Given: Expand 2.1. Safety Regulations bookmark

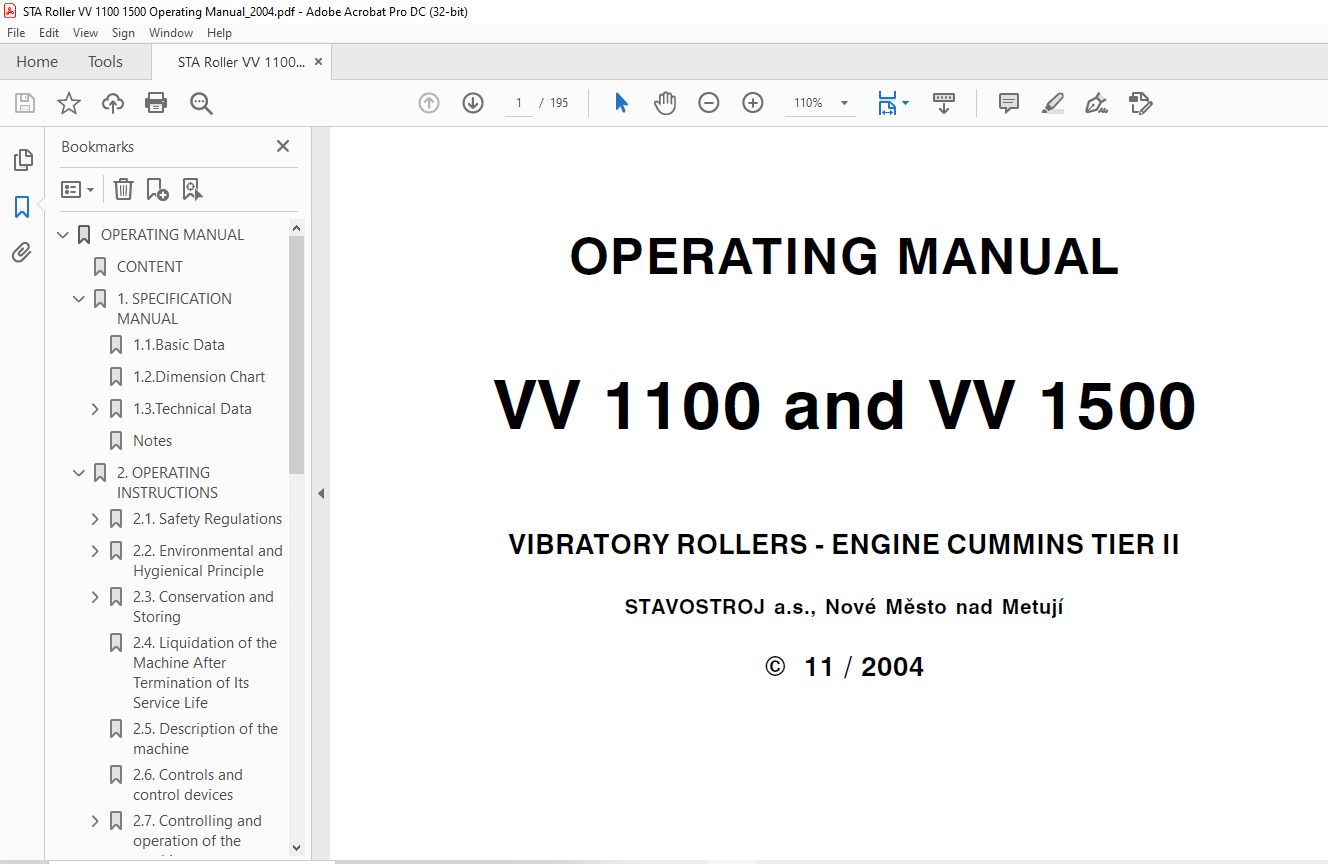Looking at the screenshot, I should coord(95,519).
